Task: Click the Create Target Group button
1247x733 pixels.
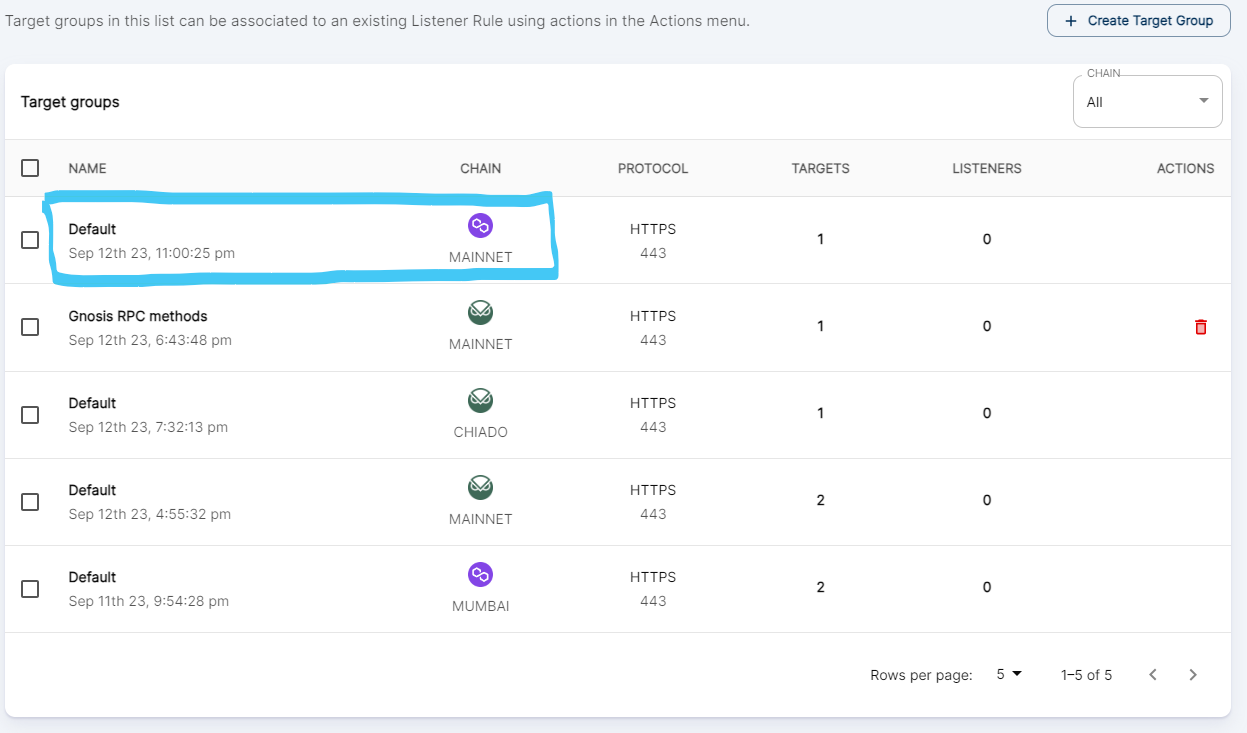Action: coord(1138,20)
